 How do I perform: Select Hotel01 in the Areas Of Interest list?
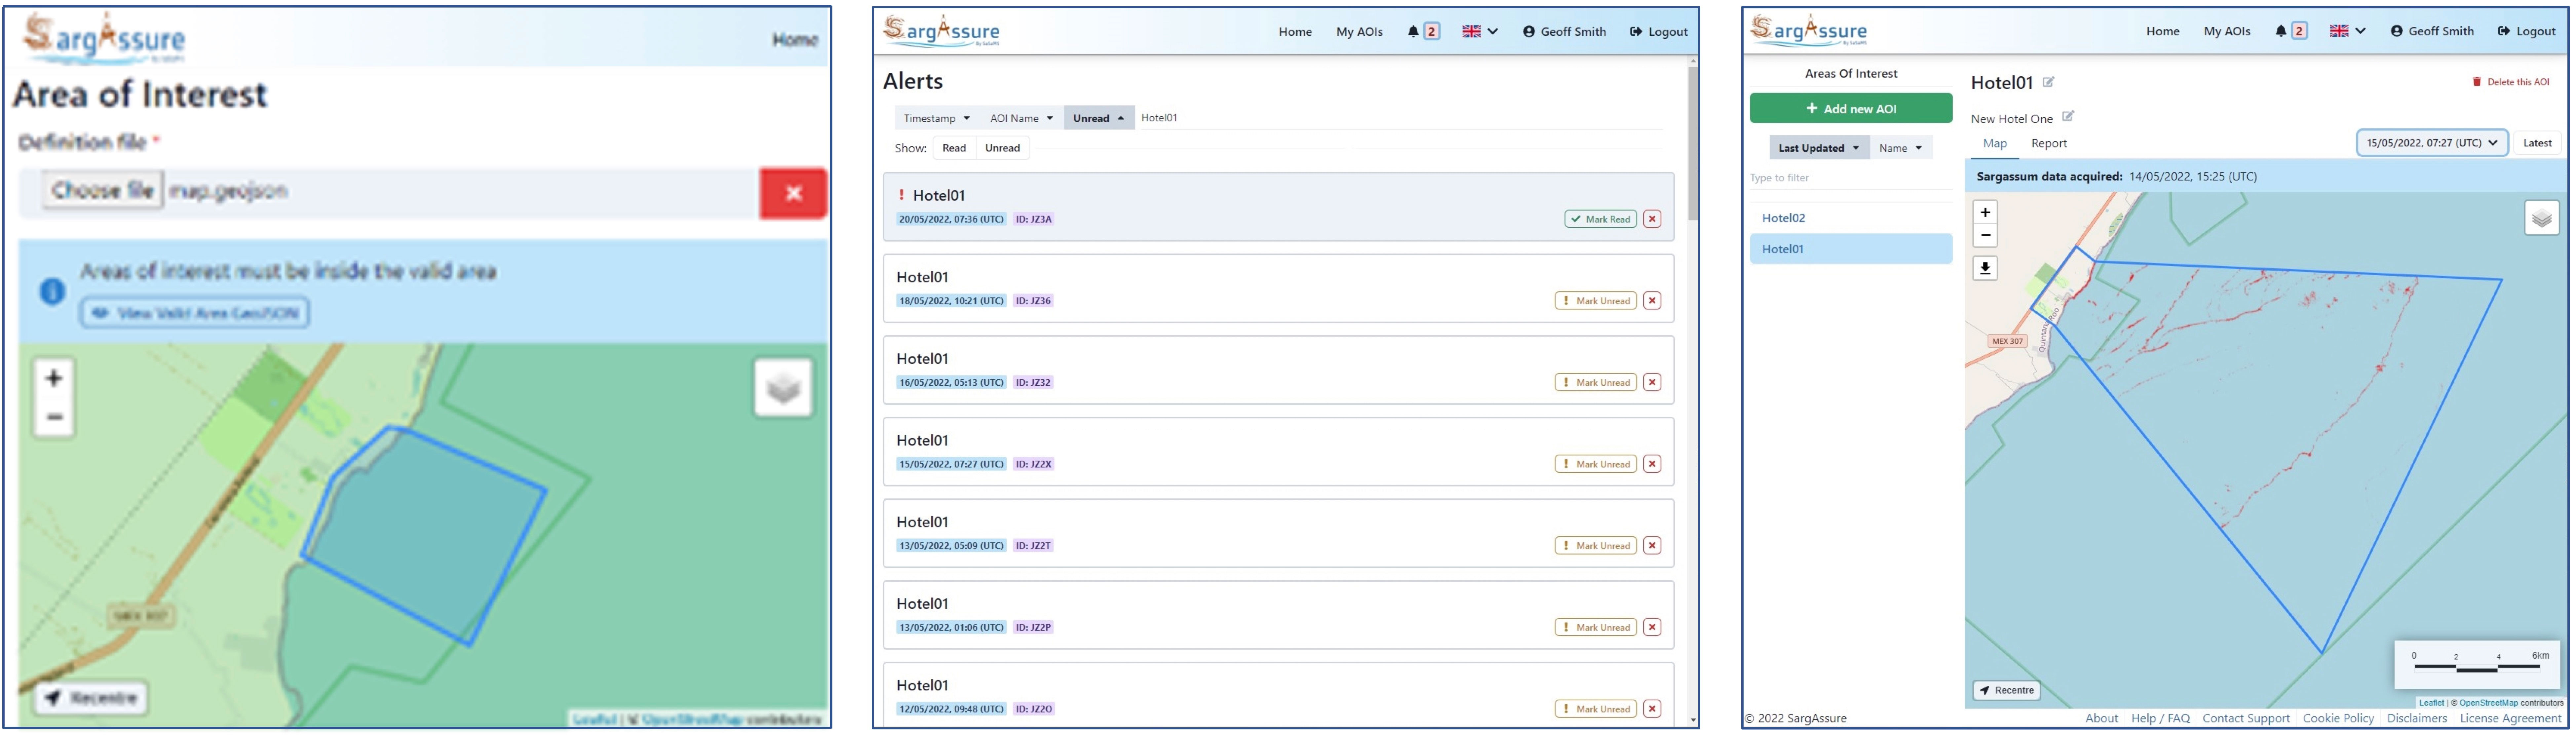click(1851, 249)
